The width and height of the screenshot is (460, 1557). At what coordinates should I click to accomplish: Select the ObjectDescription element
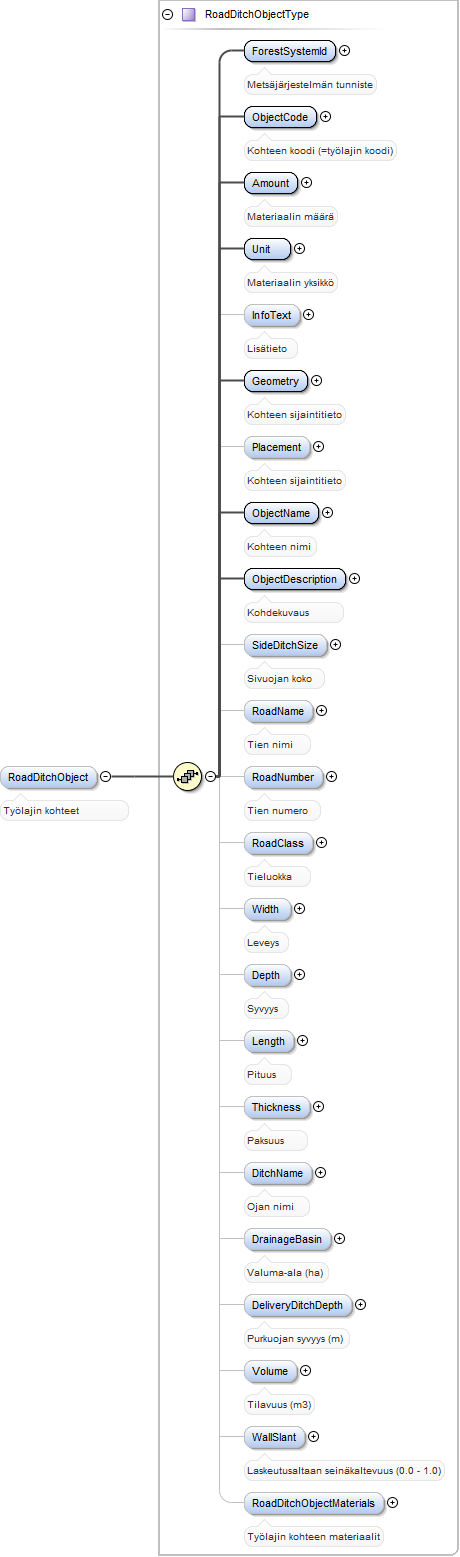[295, 579]
